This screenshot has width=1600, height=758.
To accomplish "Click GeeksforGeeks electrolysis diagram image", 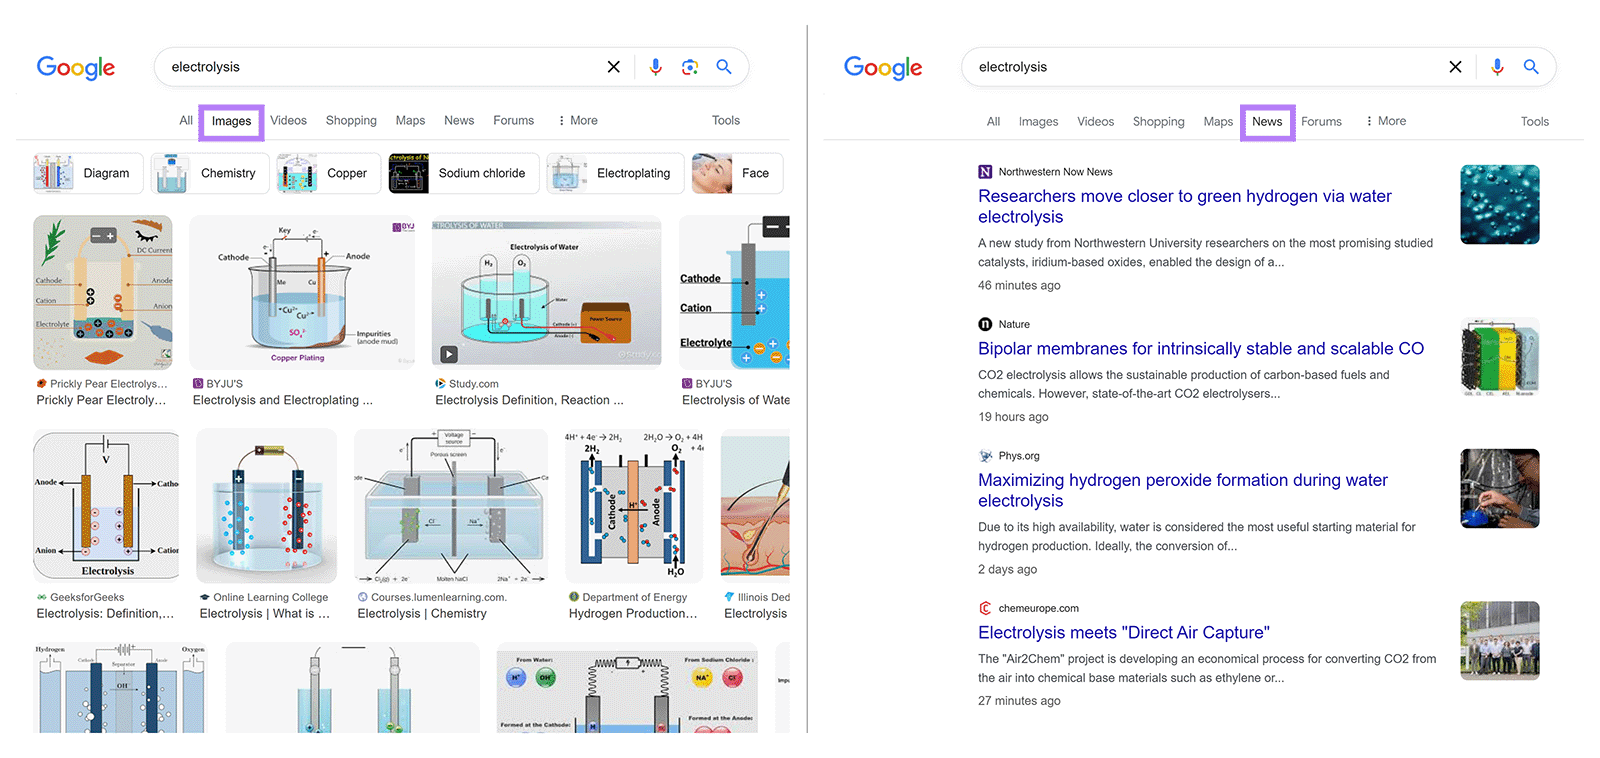I will 106,506.
